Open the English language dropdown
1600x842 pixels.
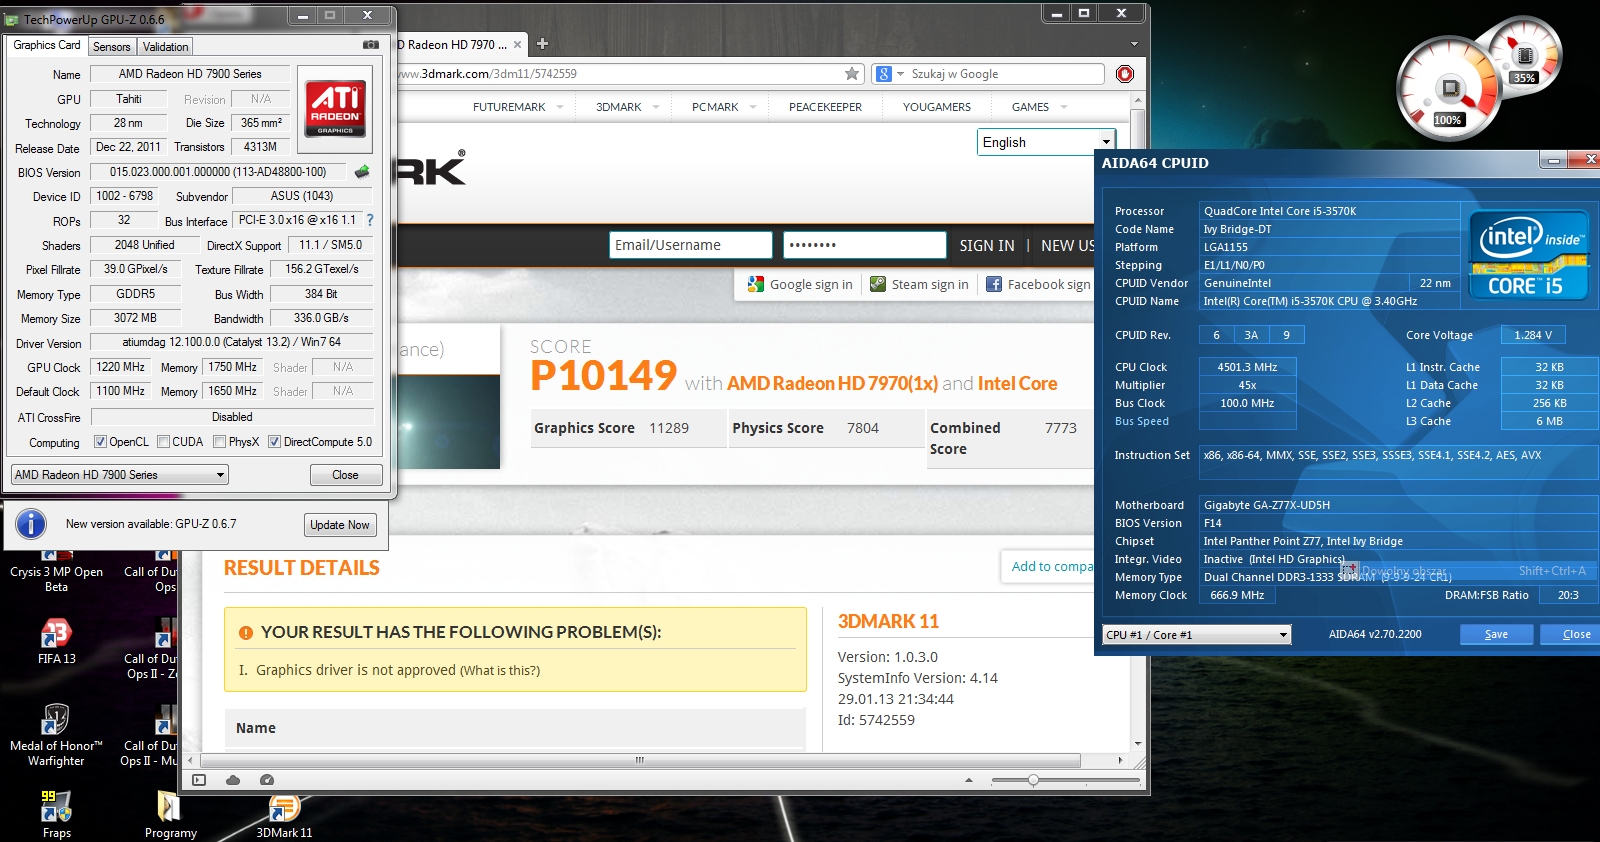(x=1046, y=142)
